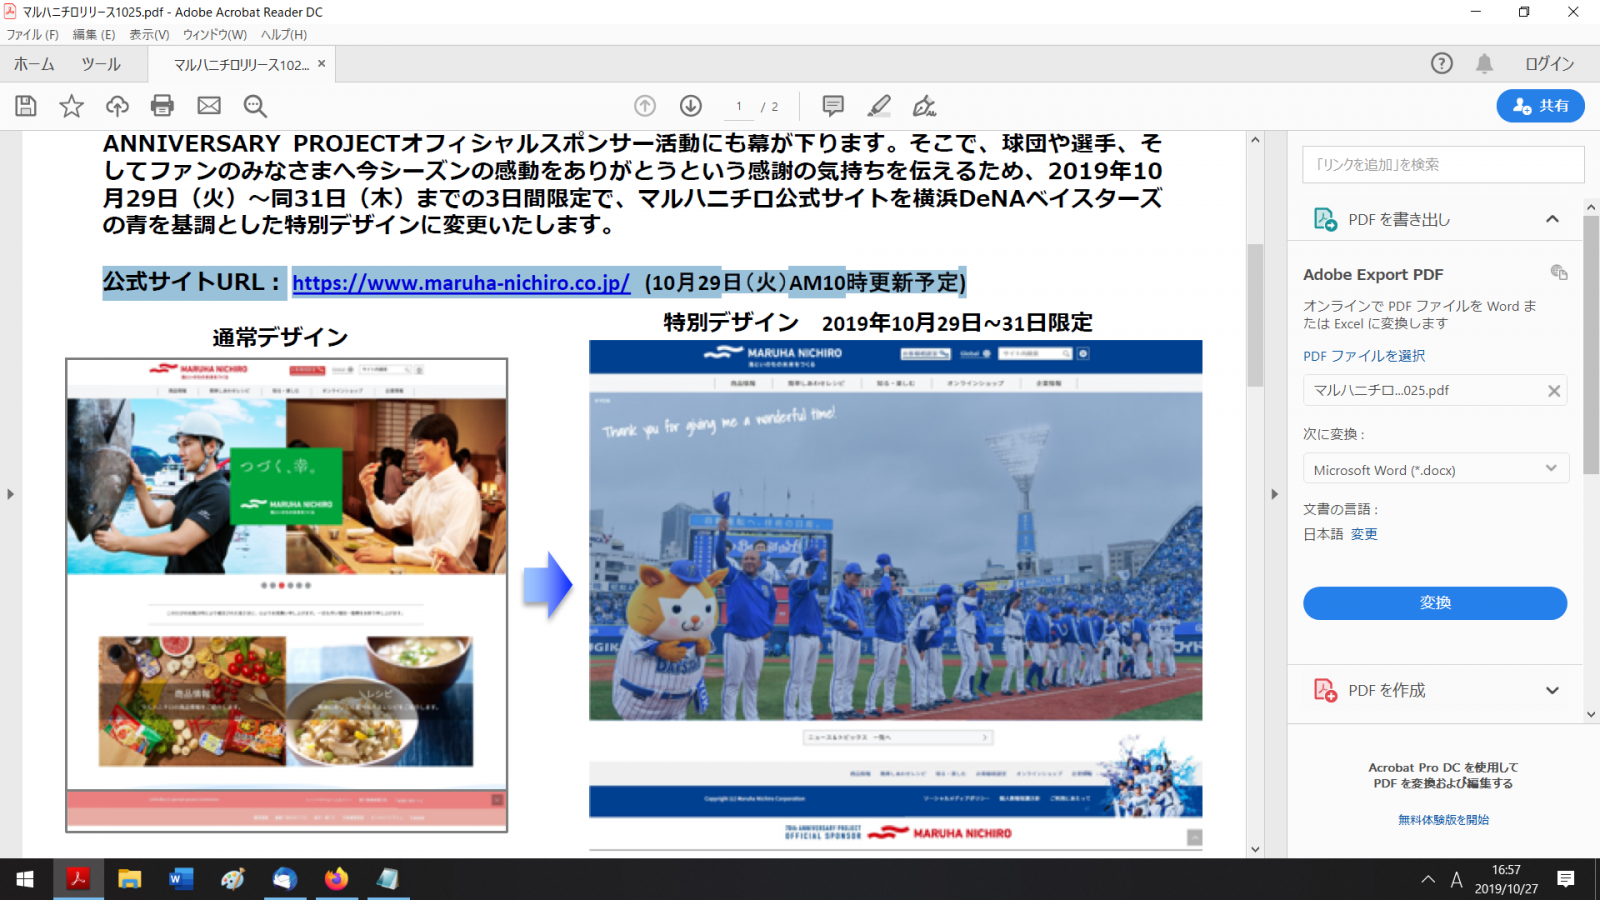Click the IME input mode A indicator
This screenshot has height=900, width=1600.
click(x=1457, y=879)
